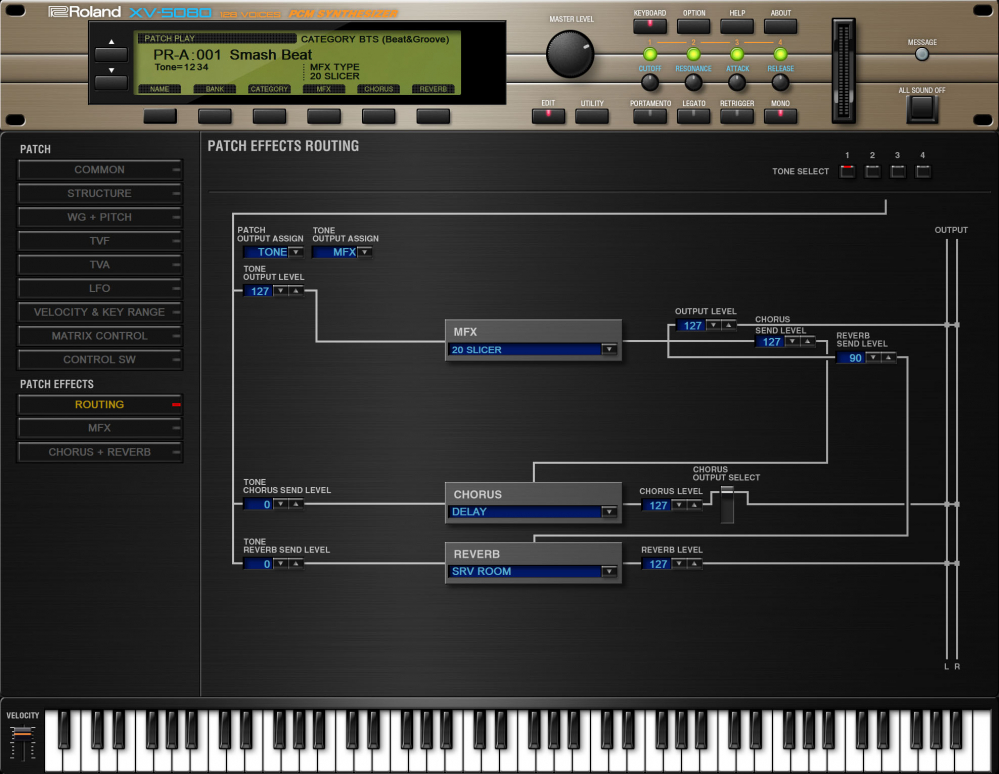This screenshot has height=774, width=999.
Task: Open the Chorus + Reverb page
Action: [x=100, y=452]
